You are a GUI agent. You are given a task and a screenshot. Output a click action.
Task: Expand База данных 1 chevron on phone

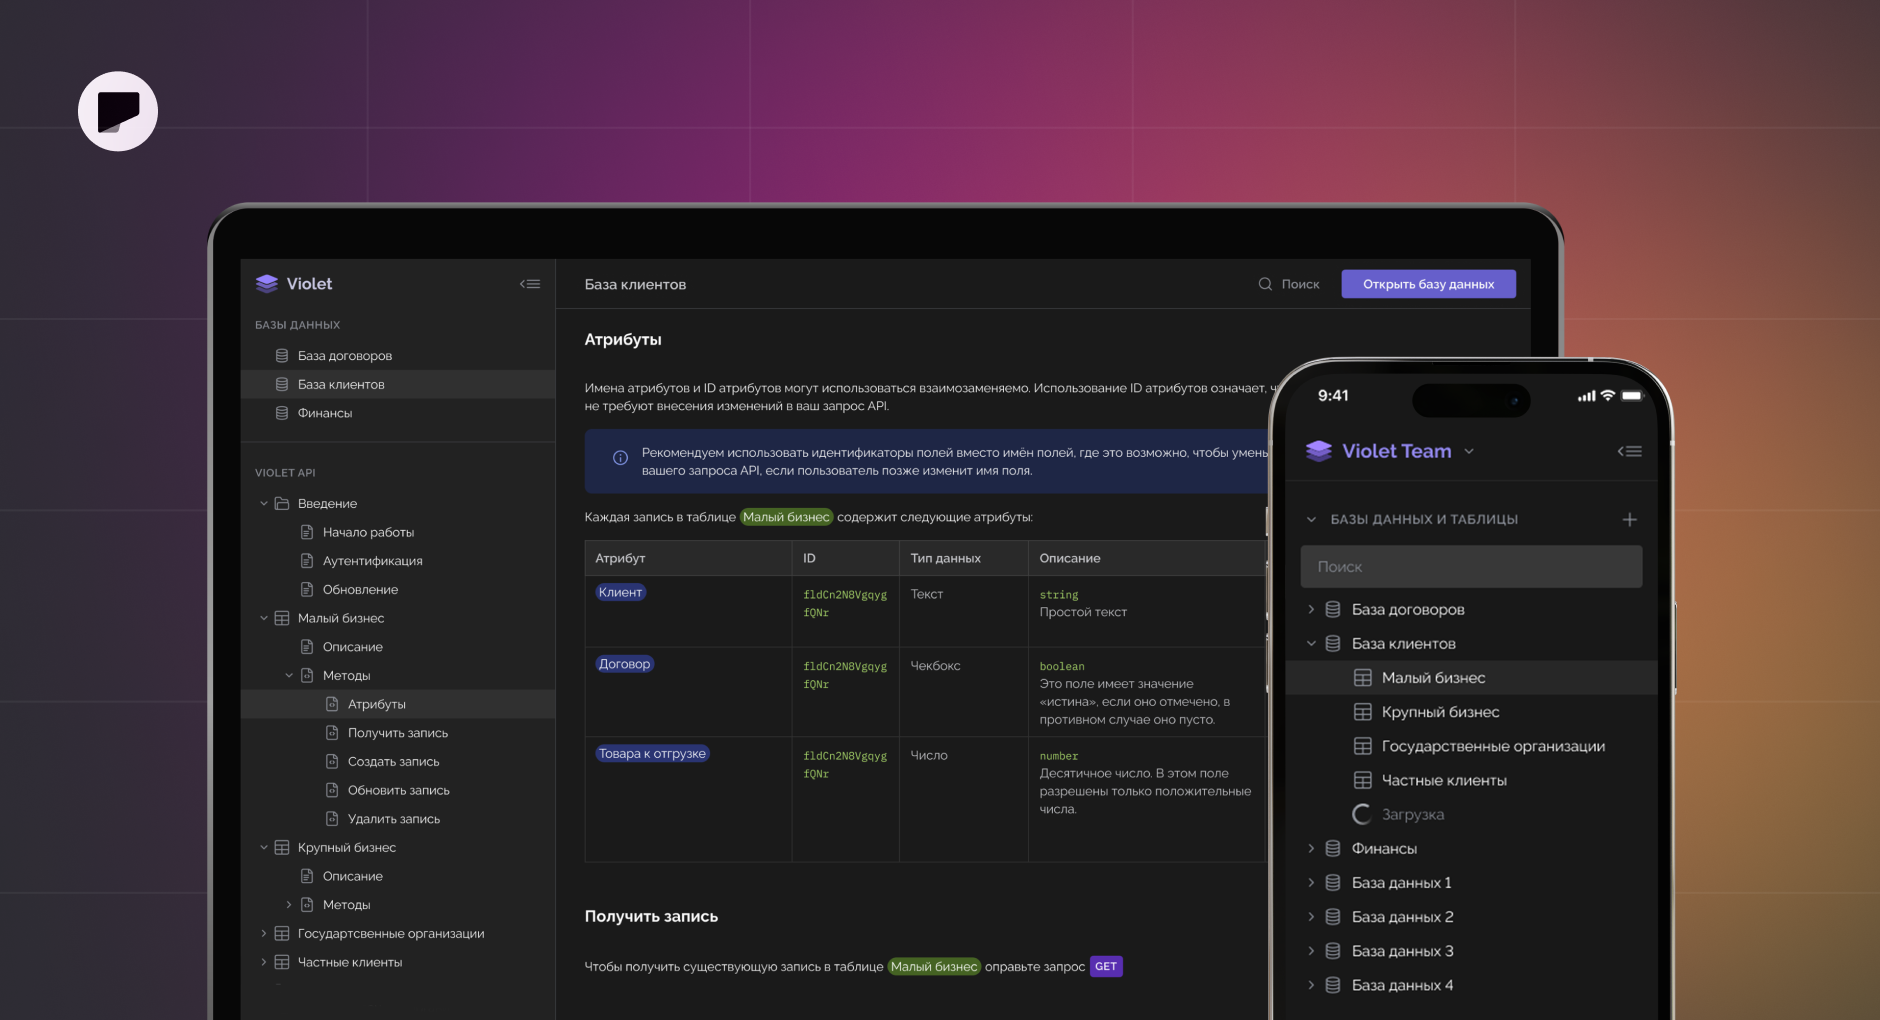[1311, 882]
